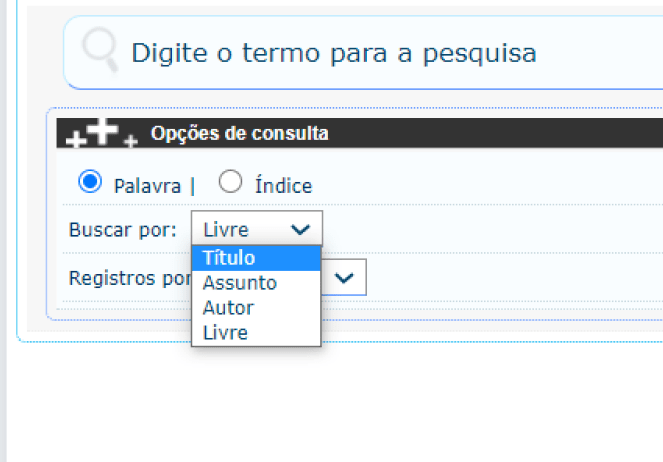Open the Registros por dropdown arrow
663x462 pixels.
pos(345,278)
